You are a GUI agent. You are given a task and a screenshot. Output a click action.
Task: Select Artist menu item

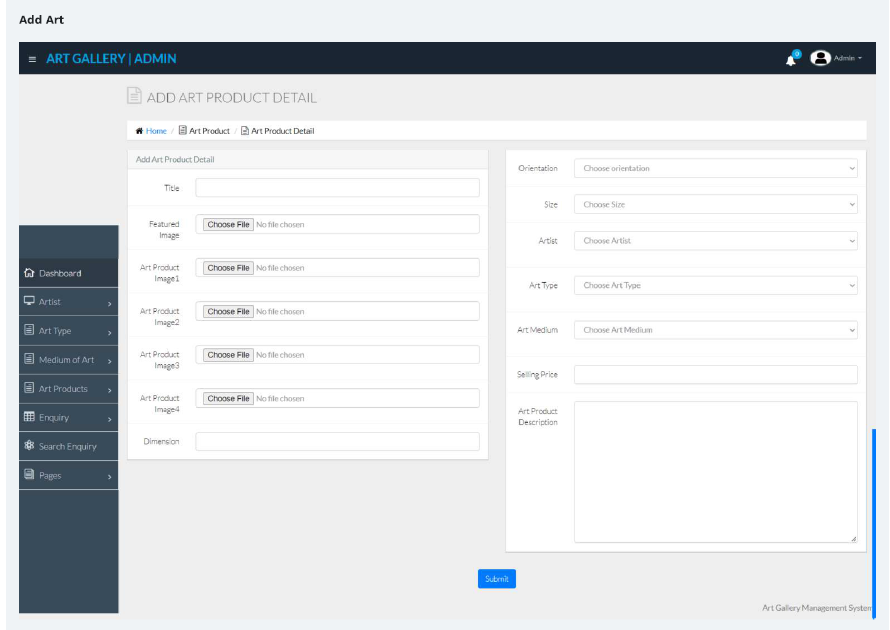[x=69, y=301]
